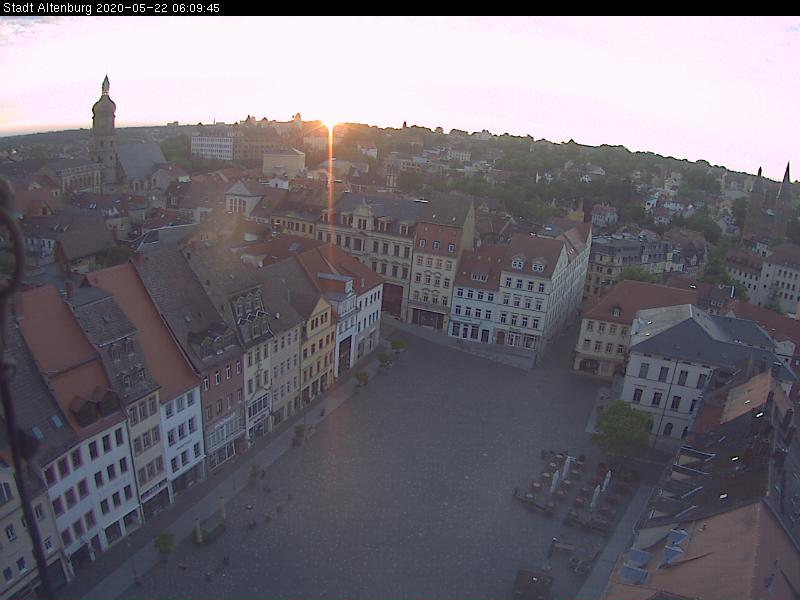This screenshot has width=800, height=600.
Task: Click the green tree beside the square
Action: click(622, 429)
